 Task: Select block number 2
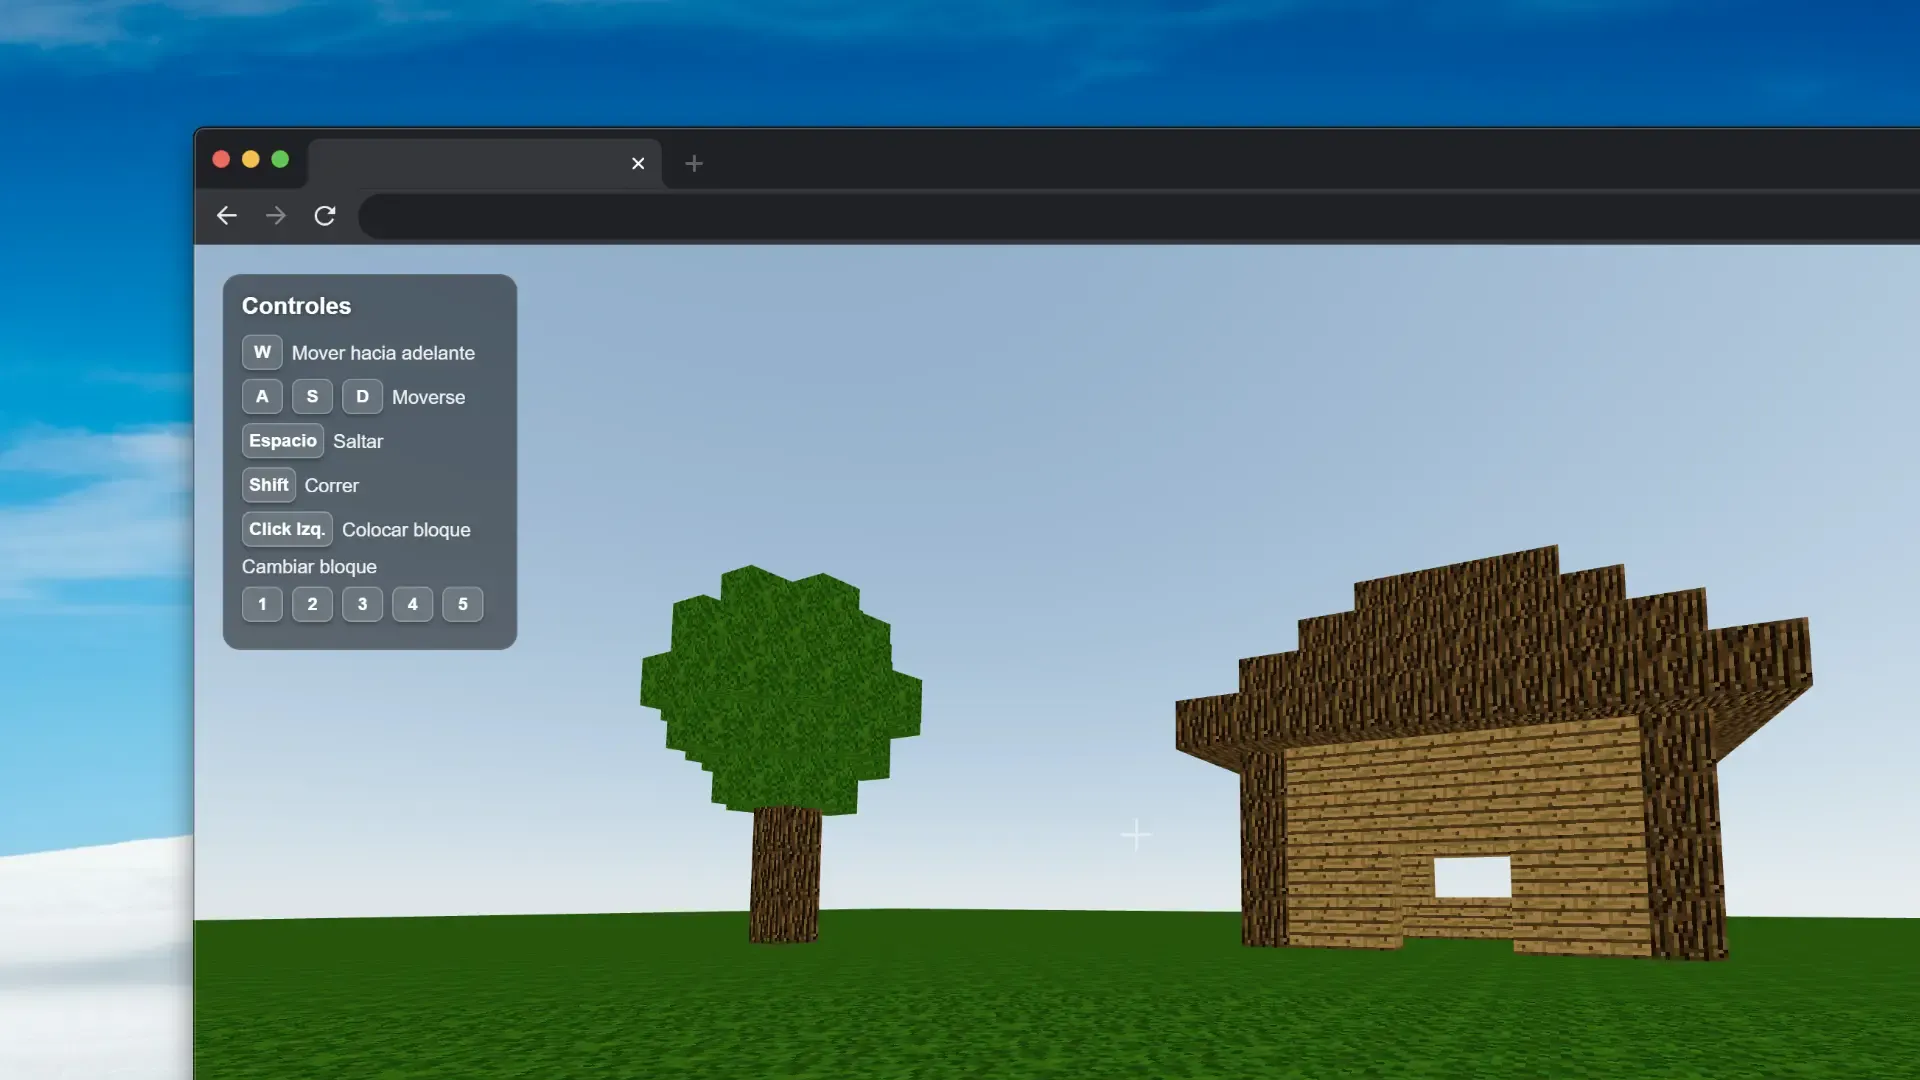point(312,604)
